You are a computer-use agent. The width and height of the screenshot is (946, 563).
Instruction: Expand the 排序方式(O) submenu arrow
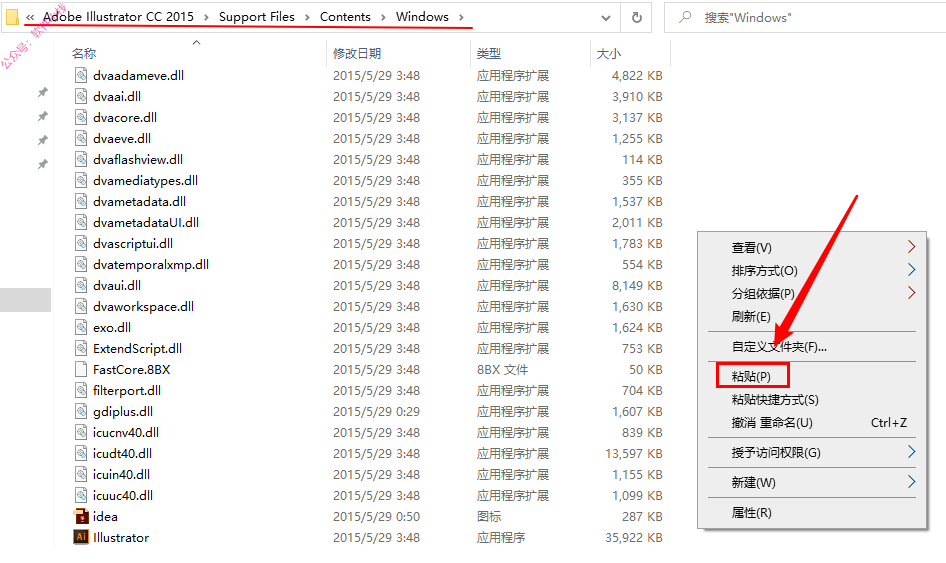tap(911, 270)
